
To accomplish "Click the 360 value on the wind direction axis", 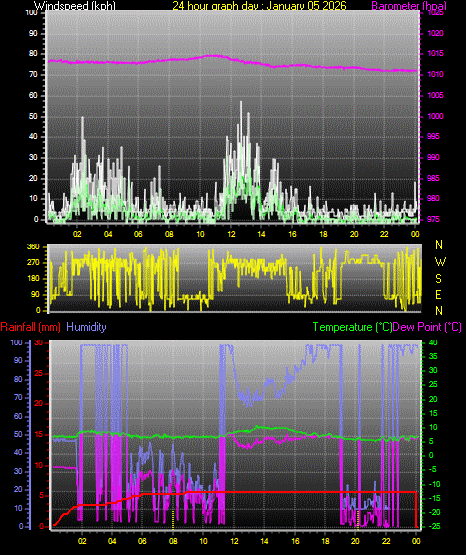I will pos(33,247).
